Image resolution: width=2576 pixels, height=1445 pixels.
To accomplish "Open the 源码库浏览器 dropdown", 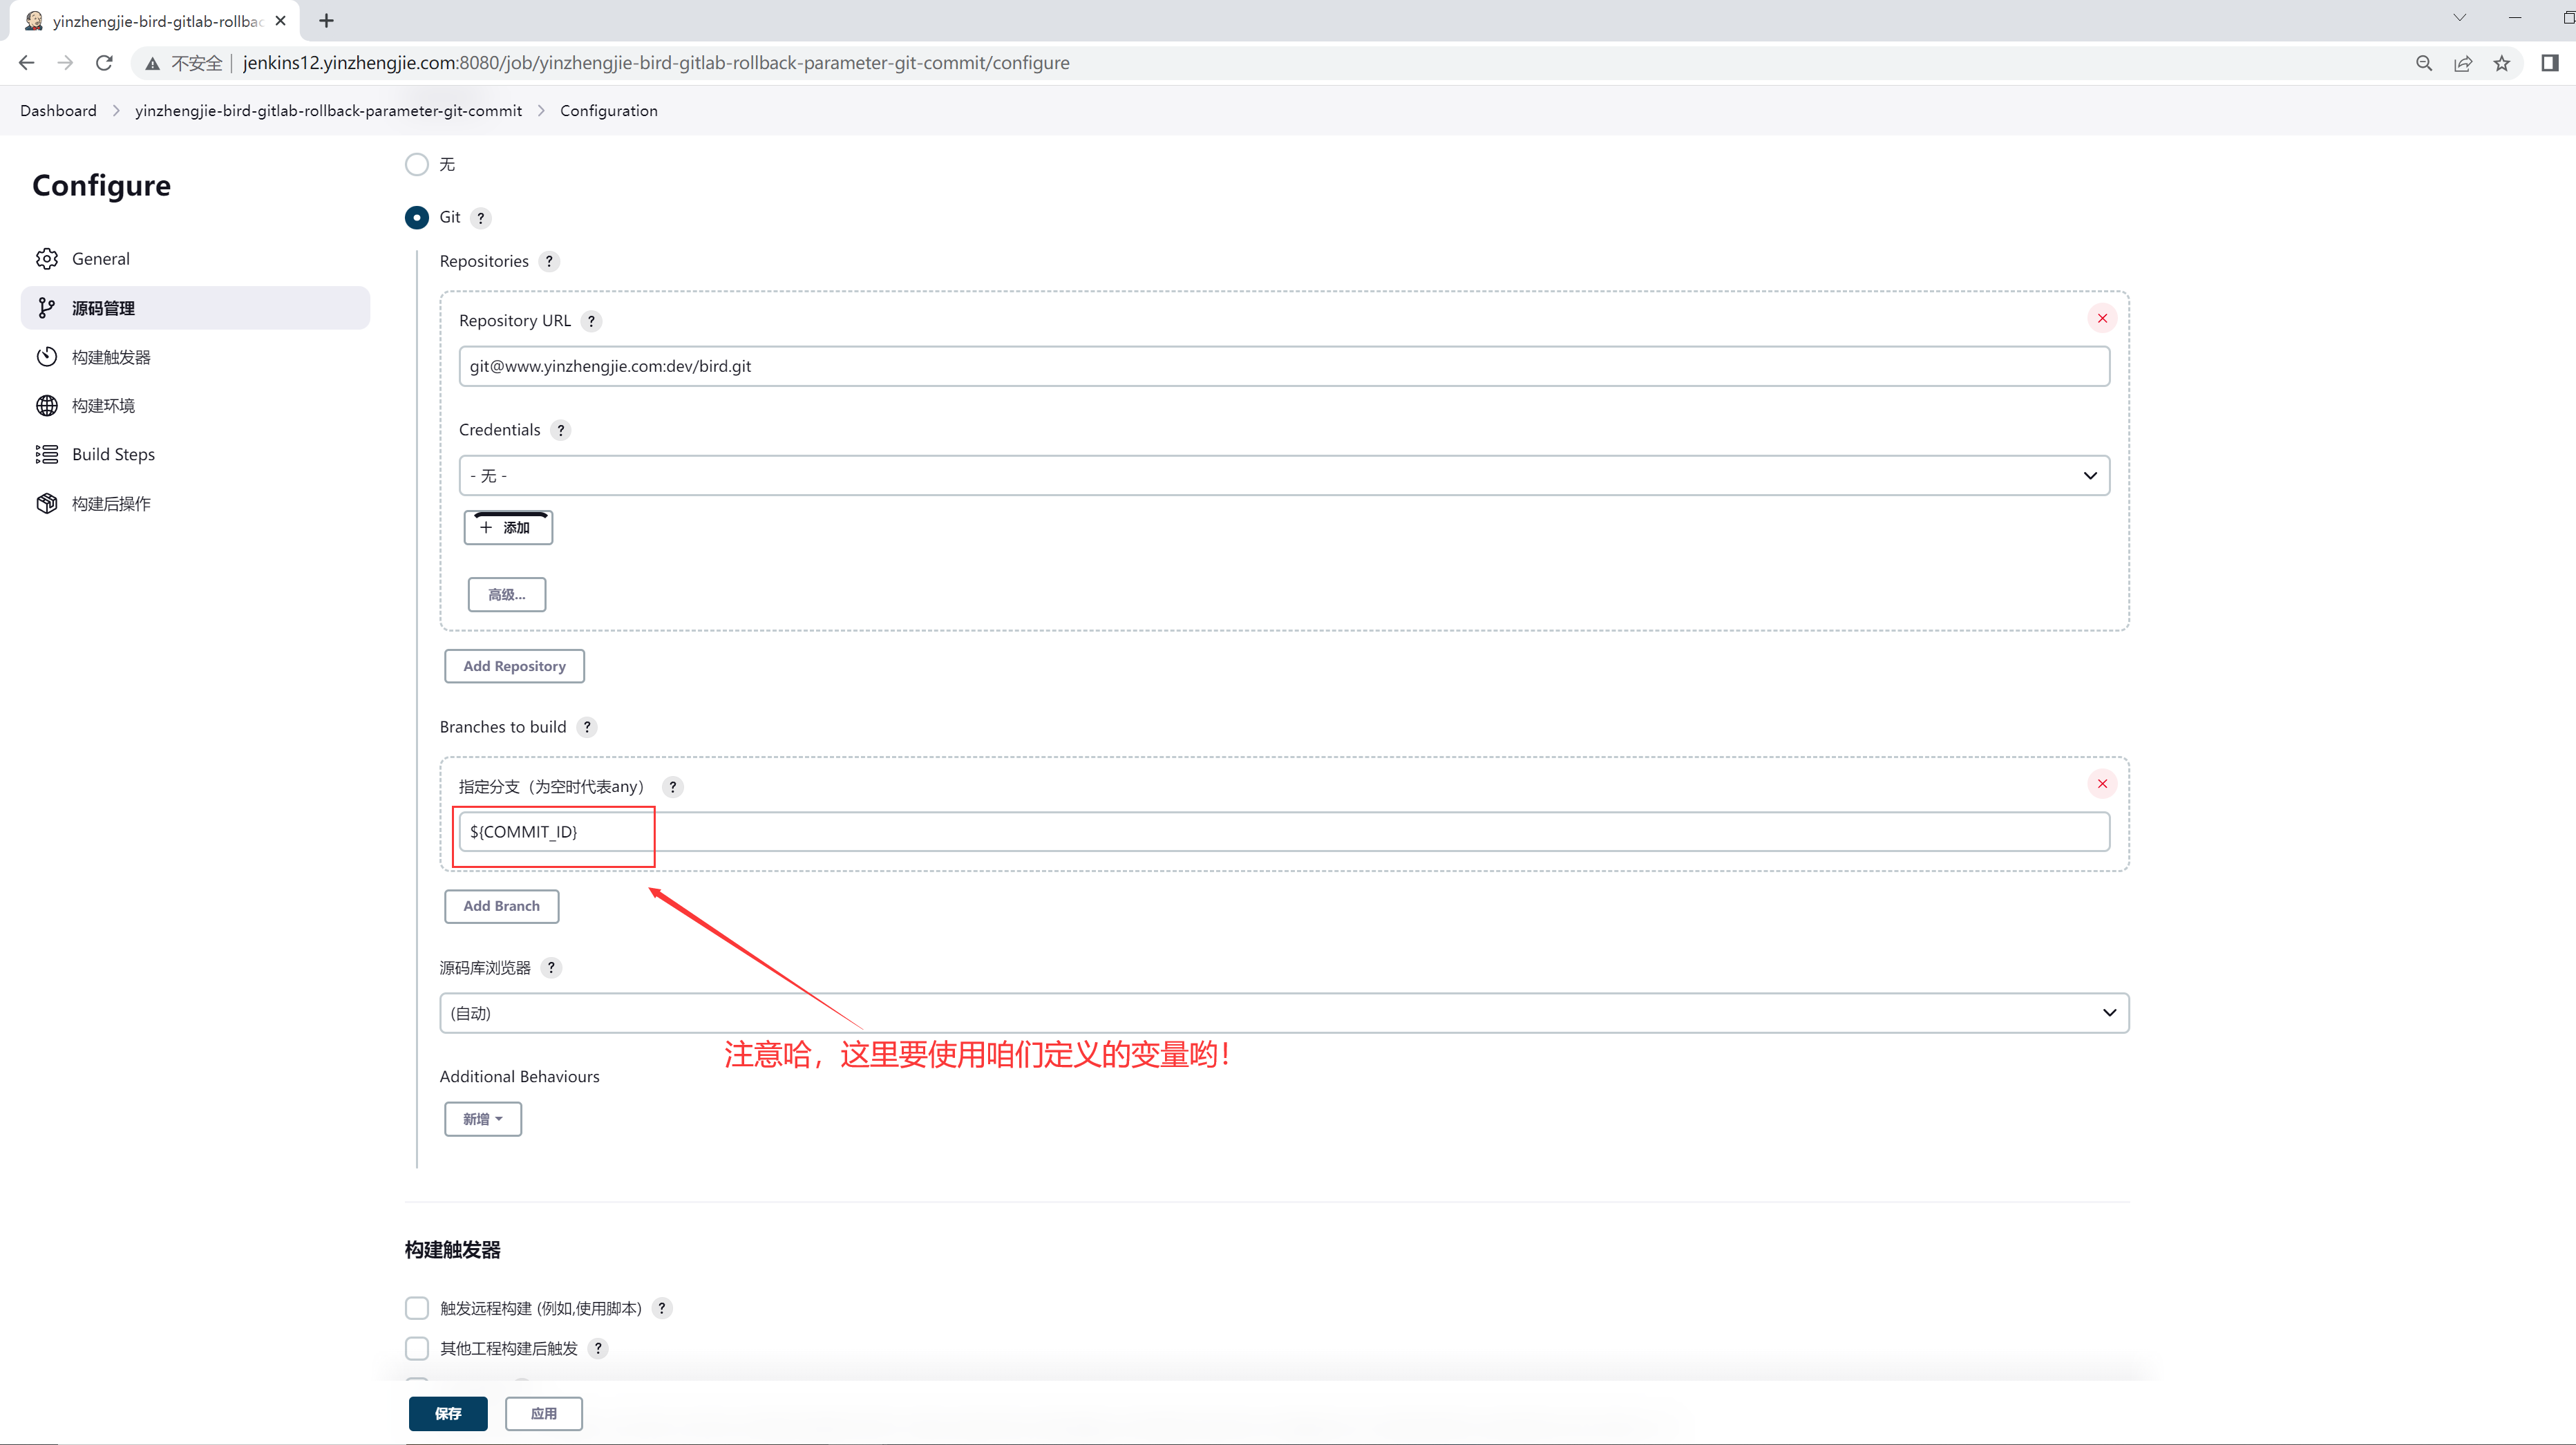I will (x=1284, y=1013).
